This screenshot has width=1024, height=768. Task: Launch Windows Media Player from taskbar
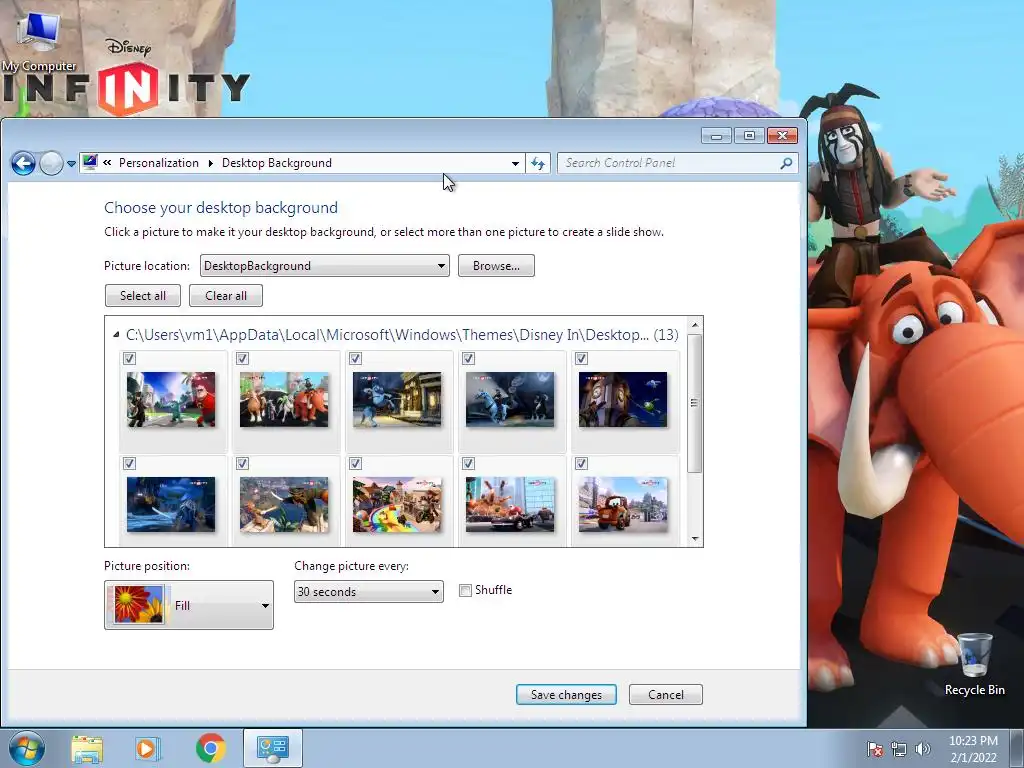click(x=147, y=749)
